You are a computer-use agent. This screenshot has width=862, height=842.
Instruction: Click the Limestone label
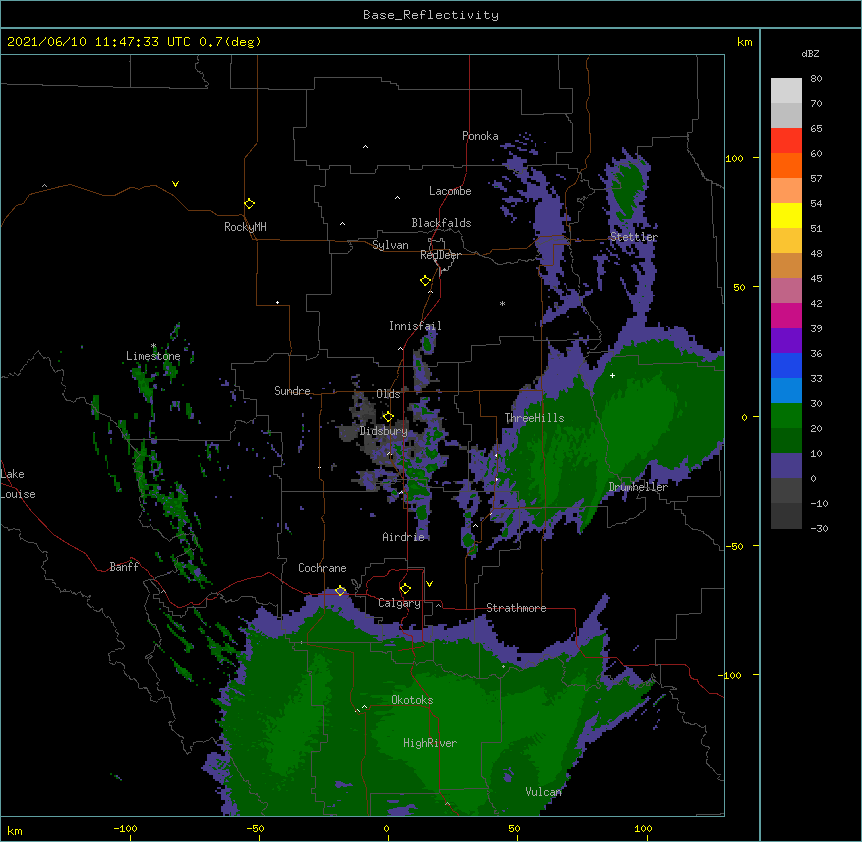point(153,356)
